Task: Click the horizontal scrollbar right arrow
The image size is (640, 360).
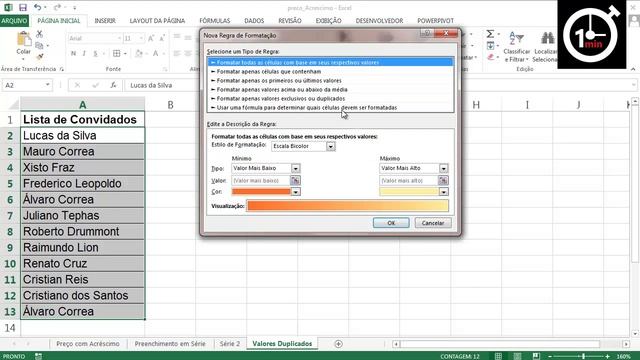Action: tap(626, 344)
